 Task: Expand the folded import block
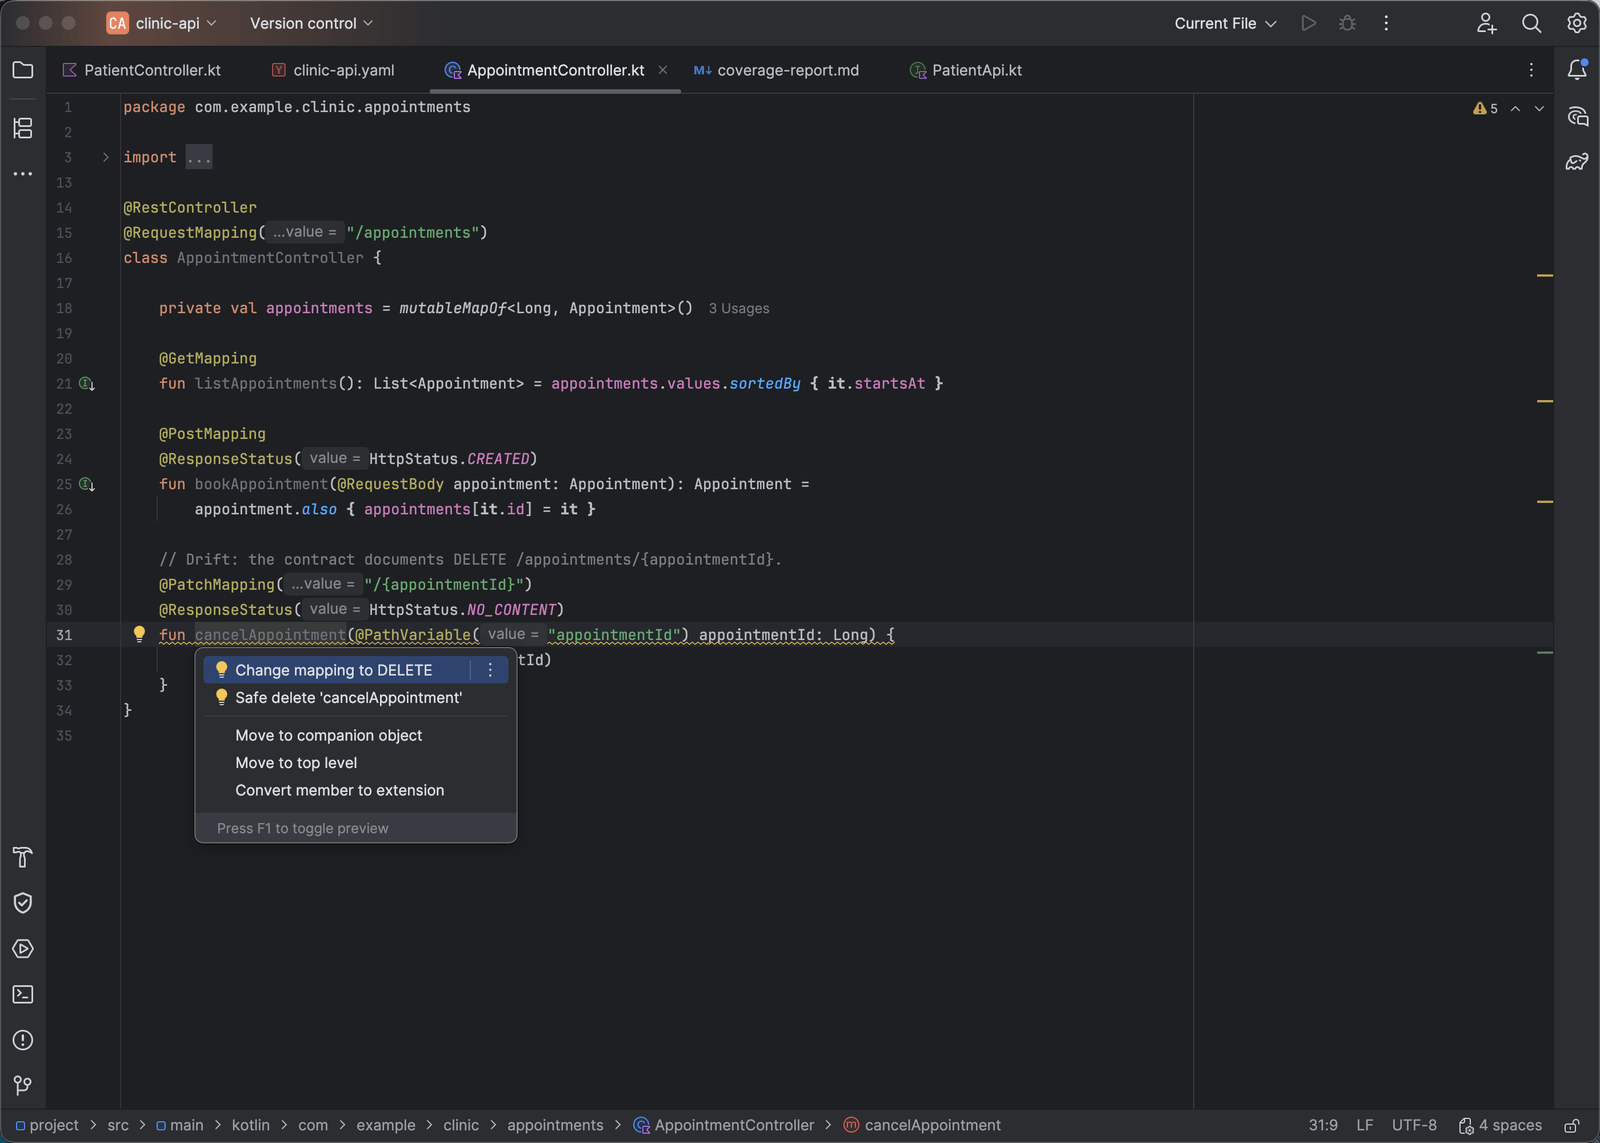(x=105, y=157)
